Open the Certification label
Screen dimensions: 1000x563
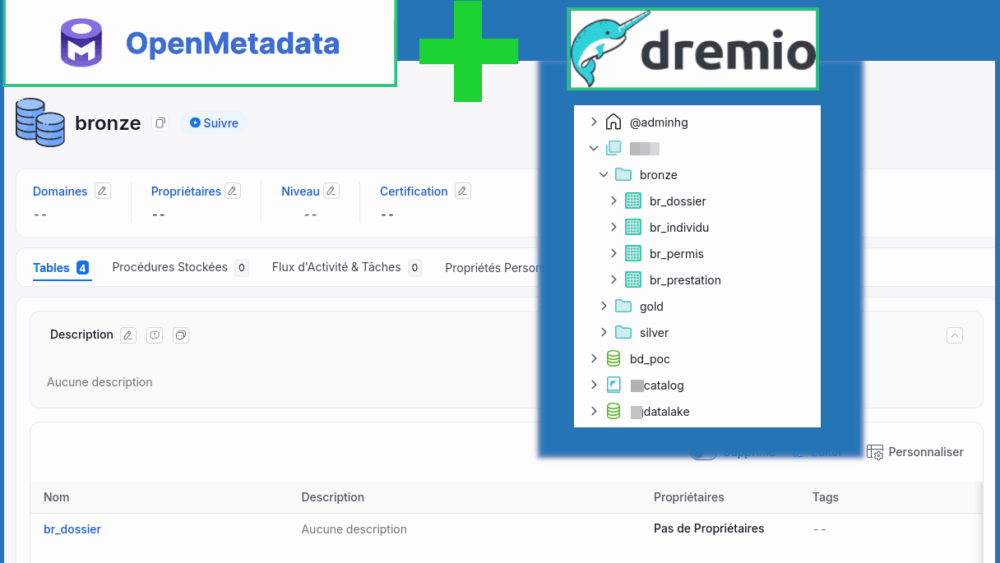(413, 191)
